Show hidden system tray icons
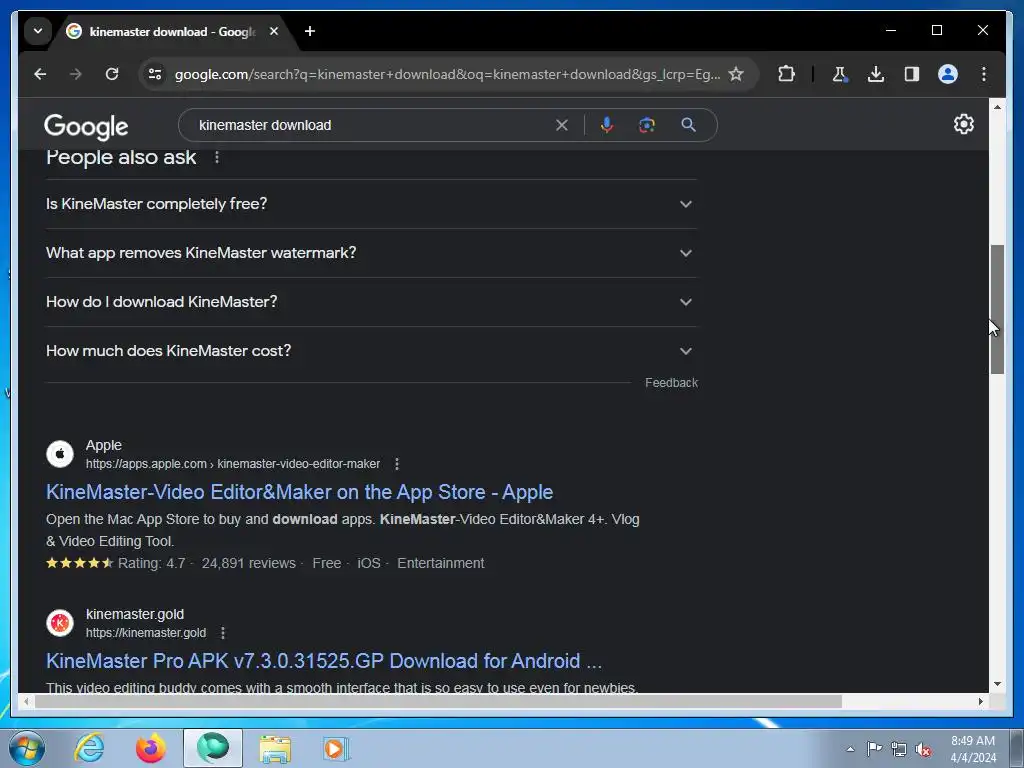This screenshot has width=1024, height=768. [x=850, y=749]
